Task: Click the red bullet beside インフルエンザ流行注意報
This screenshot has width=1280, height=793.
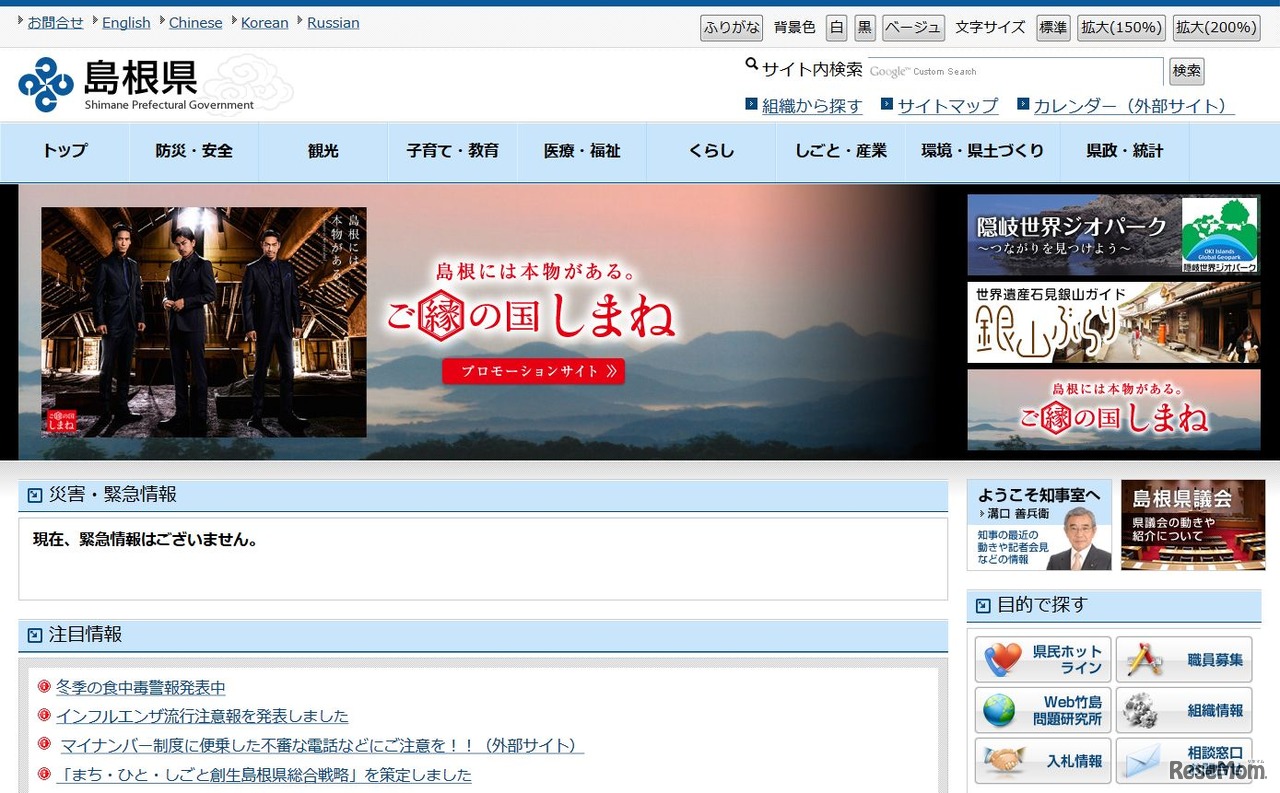Action: point(44,715)
